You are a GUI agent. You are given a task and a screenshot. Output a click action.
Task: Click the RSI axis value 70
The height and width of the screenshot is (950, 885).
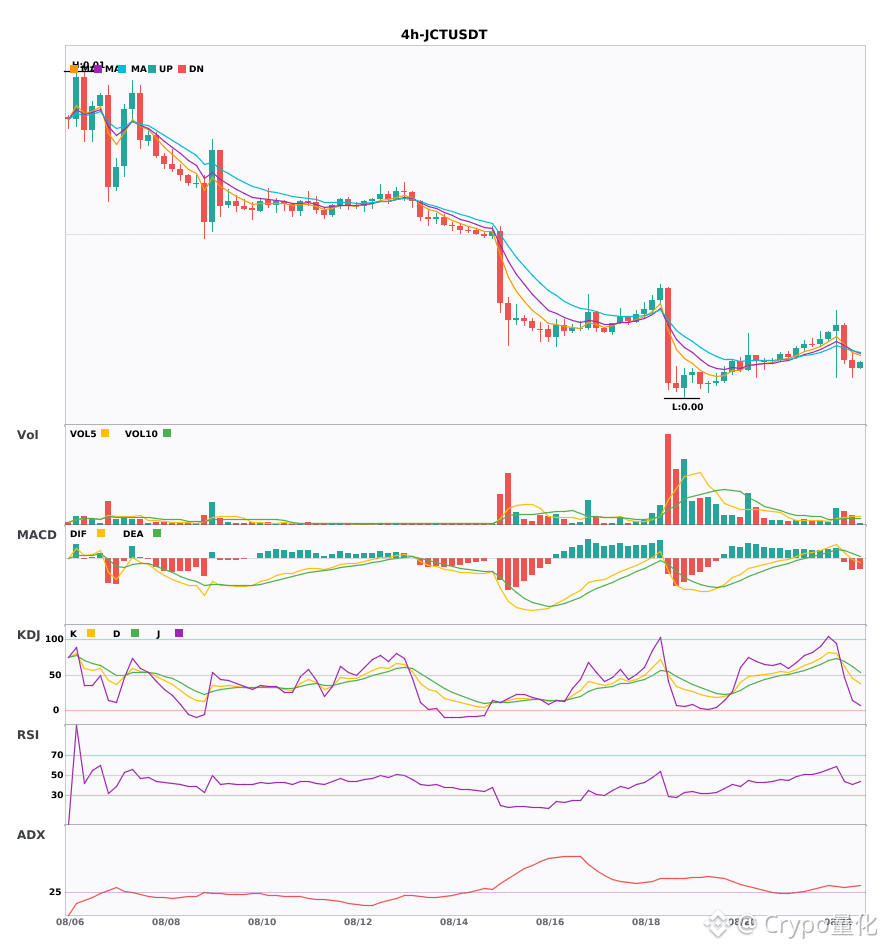click(x=57, y=755)
